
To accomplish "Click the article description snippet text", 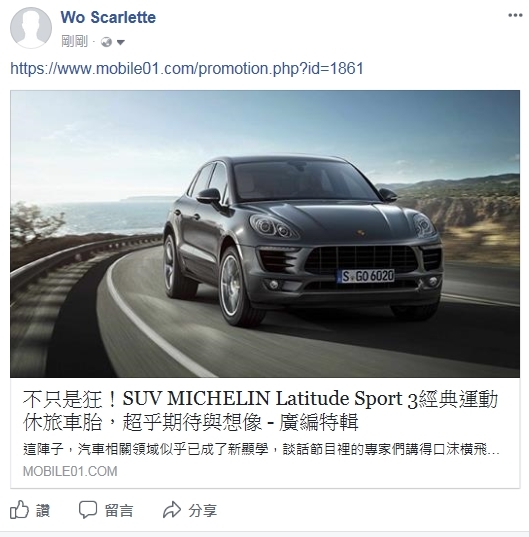I will click(261, 449).
